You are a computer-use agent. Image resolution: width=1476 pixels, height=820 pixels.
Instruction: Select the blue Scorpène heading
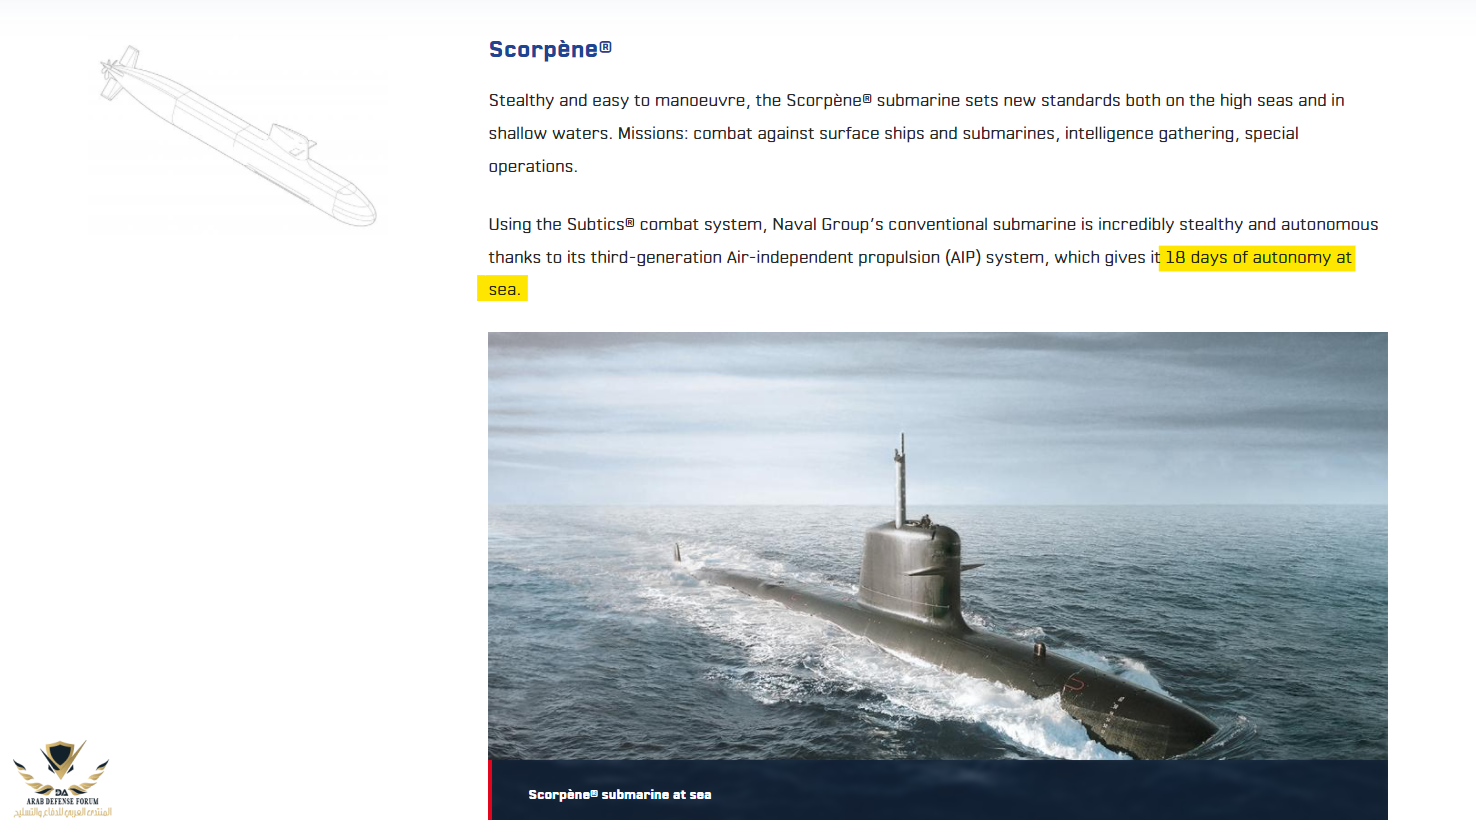pyautogui.click(x=543, y=50)
